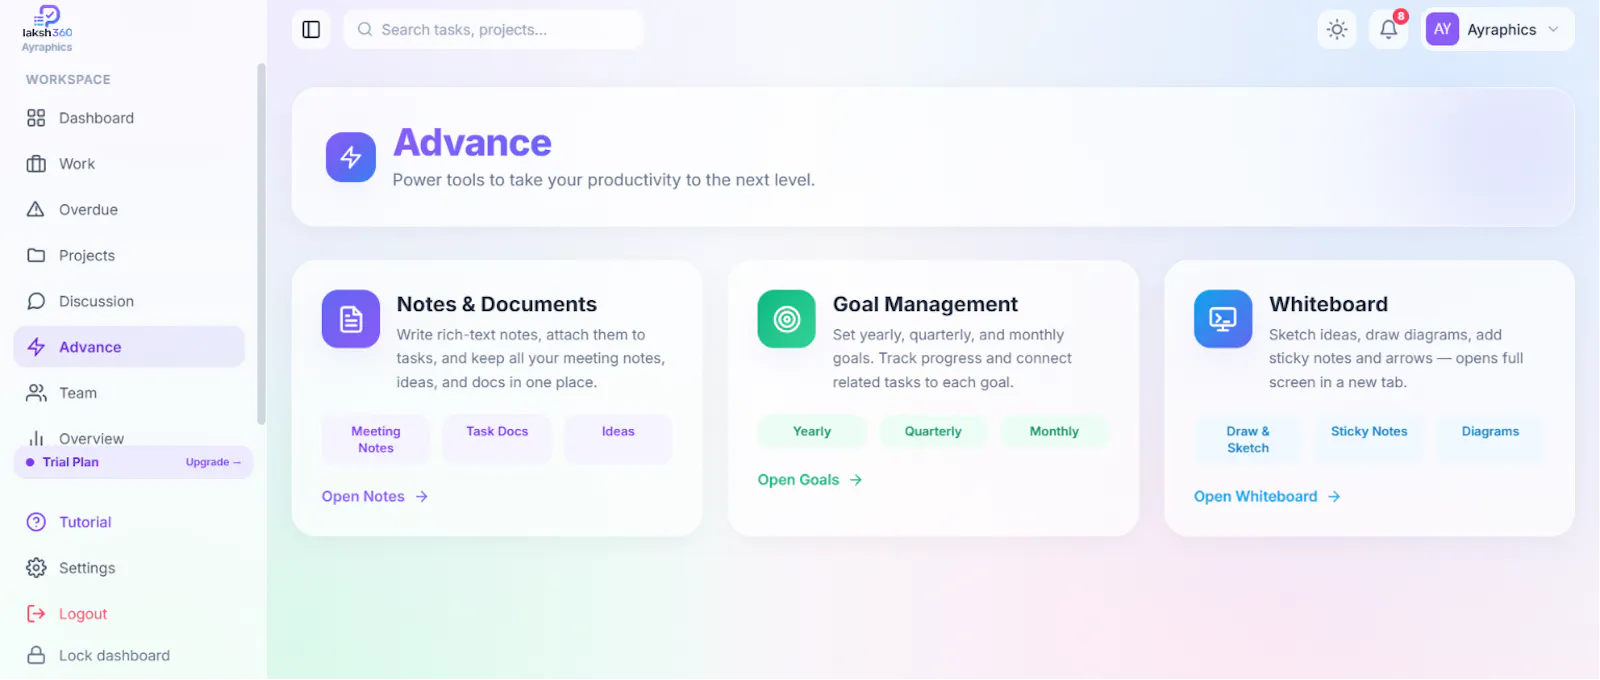Click the search tasks, projects field
The width and height of the screenshot is (1600, 680).
click(494, 30)
